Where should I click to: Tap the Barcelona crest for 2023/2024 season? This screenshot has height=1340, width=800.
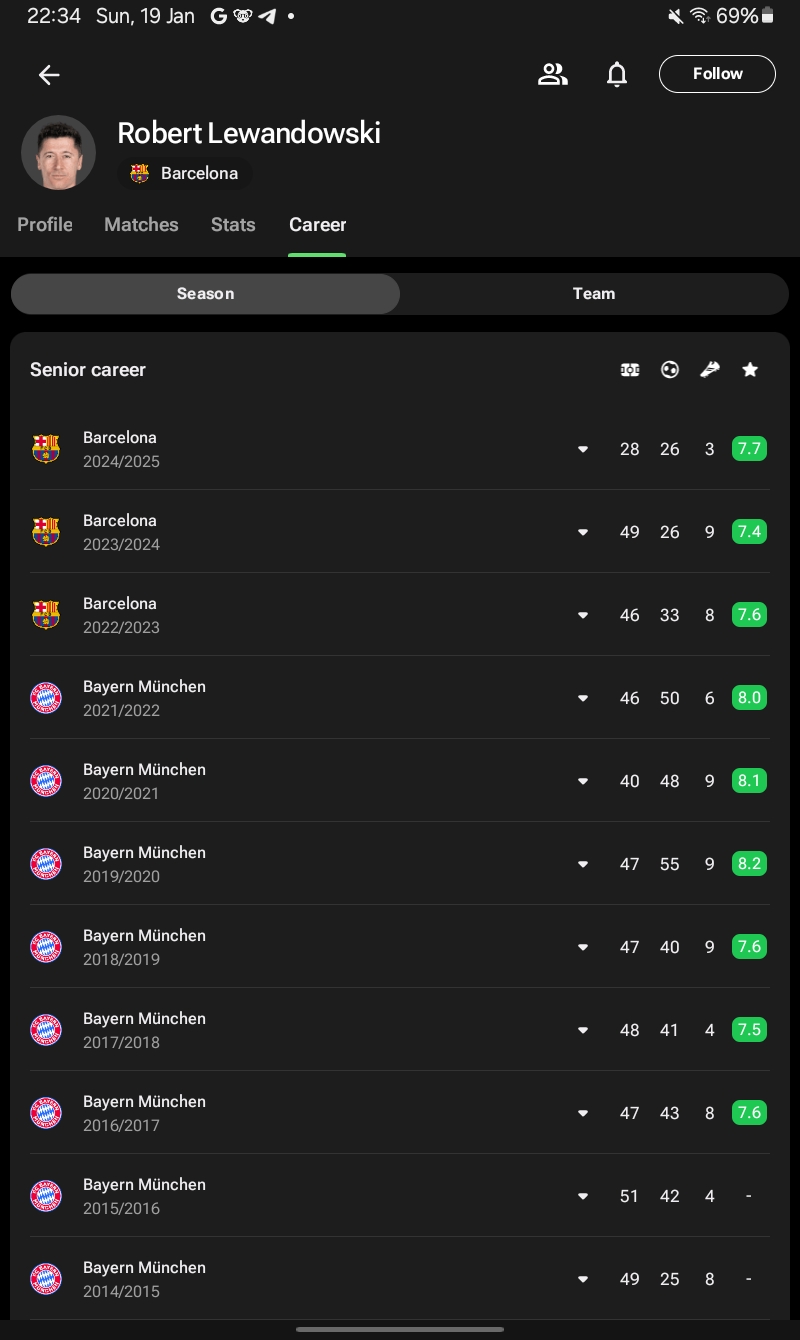[46, 532]
